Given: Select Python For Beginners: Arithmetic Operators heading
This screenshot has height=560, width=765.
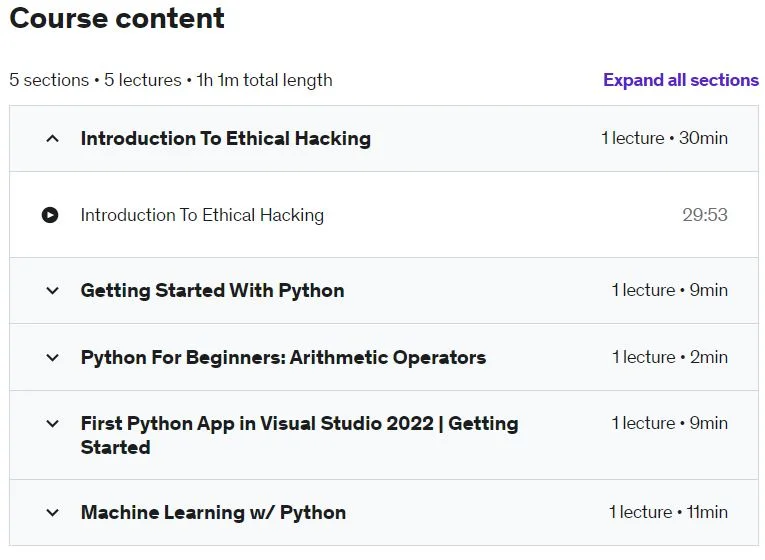Looking at the screenshot, I should tap(283, 358).
